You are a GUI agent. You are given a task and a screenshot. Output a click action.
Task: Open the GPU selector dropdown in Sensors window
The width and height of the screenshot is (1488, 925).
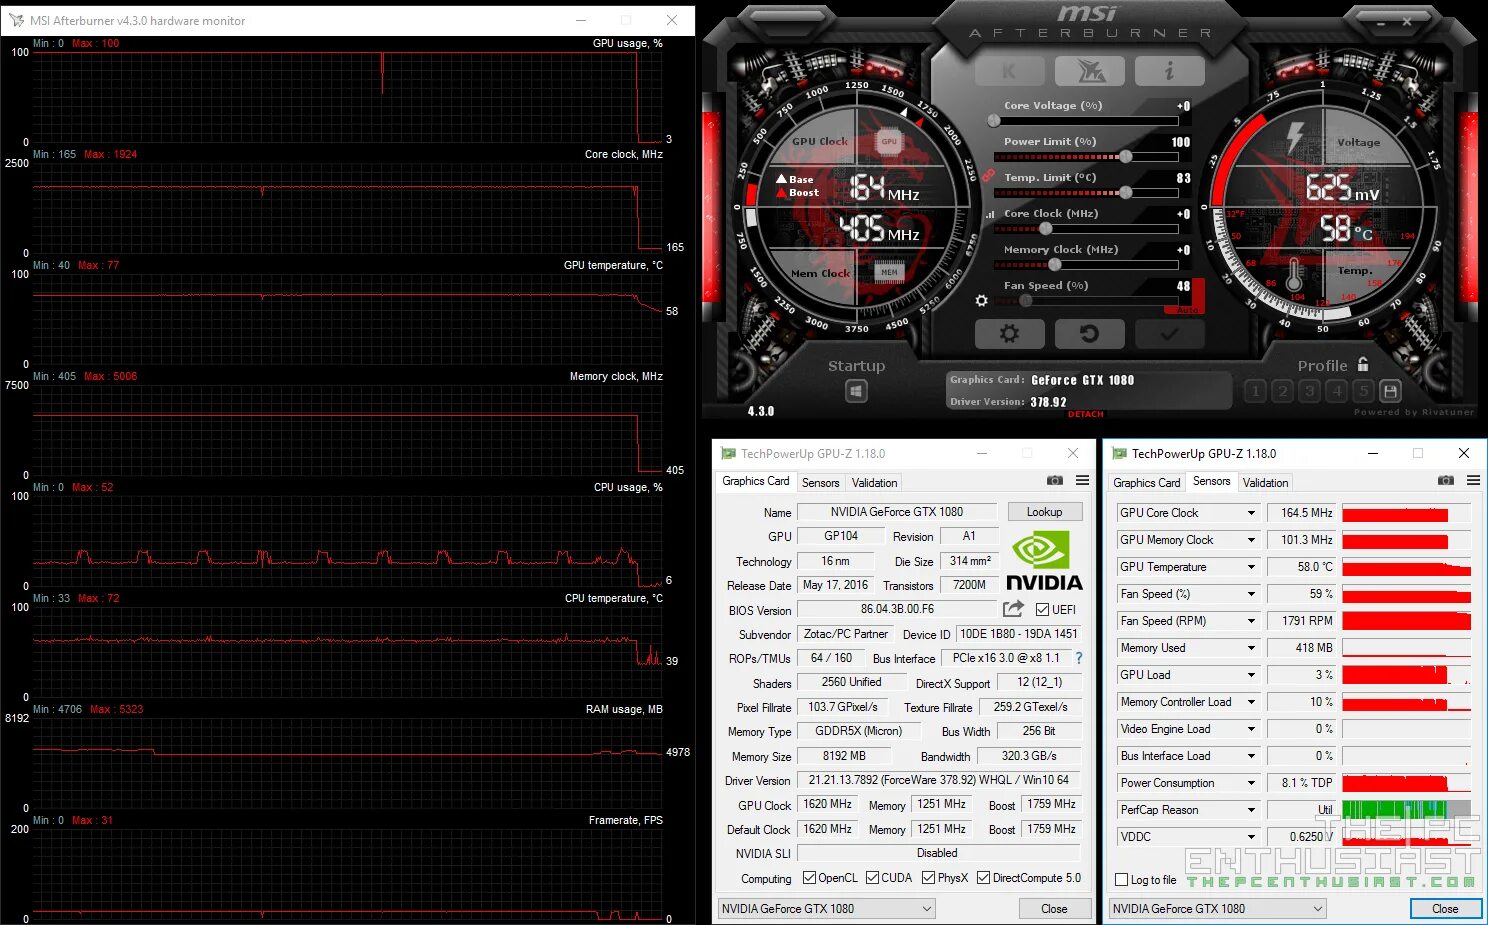(1217, 908)
